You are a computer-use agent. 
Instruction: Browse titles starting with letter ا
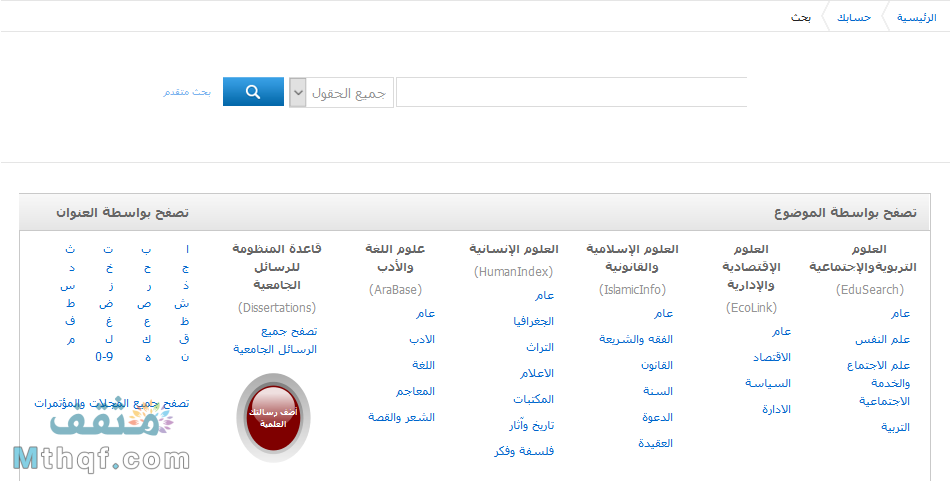click(187, 249)
